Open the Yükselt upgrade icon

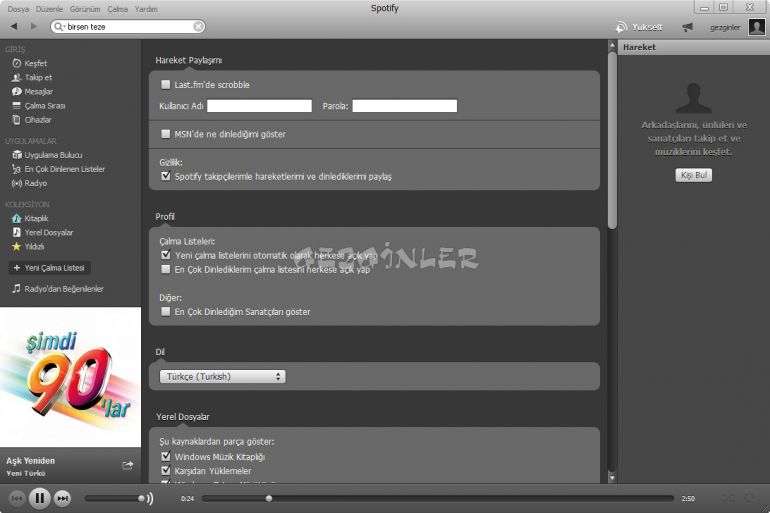(621, 27)
